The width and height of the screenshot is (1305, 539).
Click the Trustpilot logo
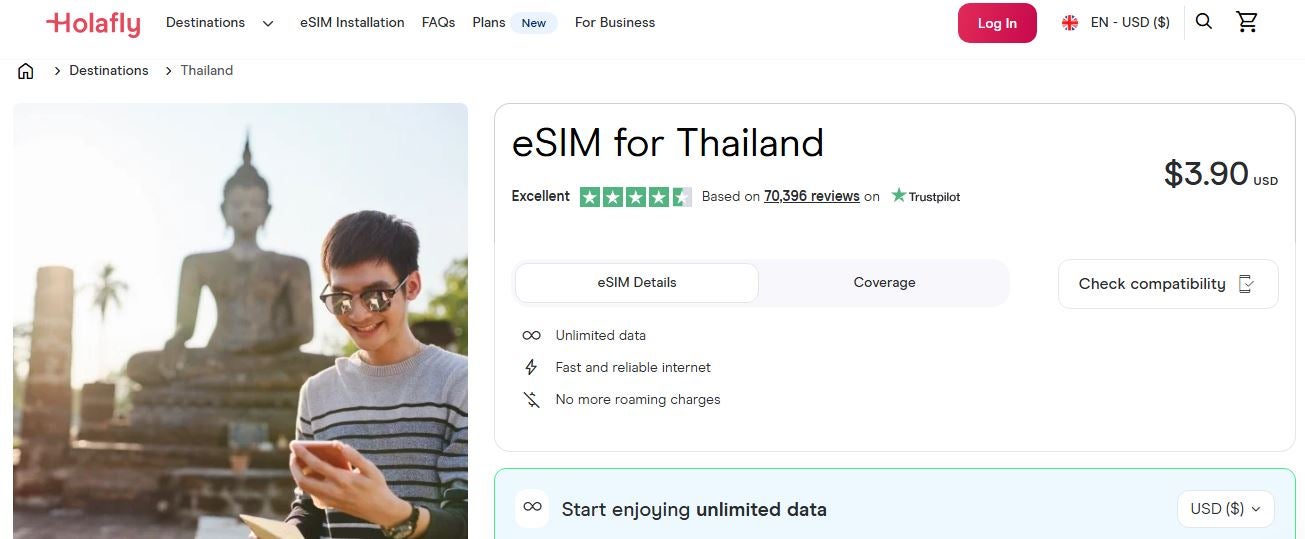pyautogui.click(x=925, y=196)
